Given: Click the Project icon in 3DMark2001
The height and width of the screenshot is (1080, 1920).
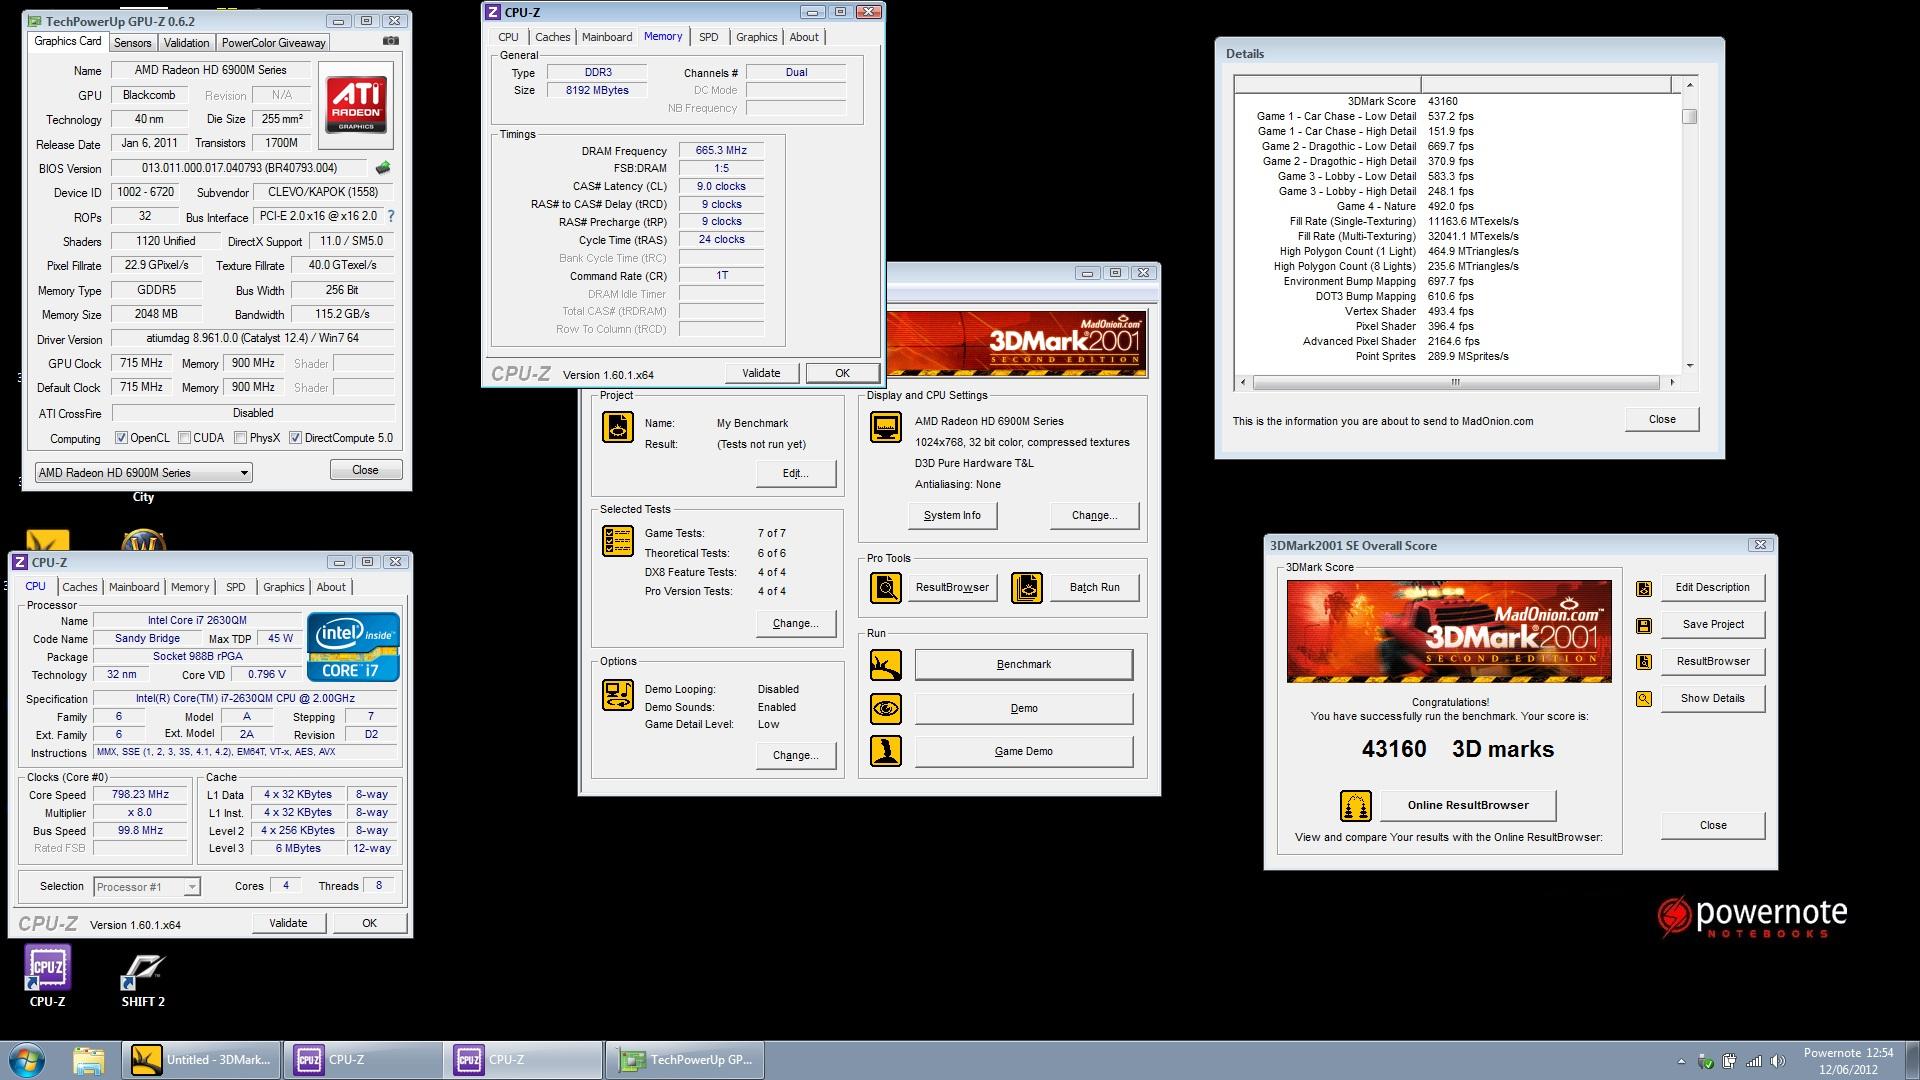Looking at the screenshot, I should 617,427.
